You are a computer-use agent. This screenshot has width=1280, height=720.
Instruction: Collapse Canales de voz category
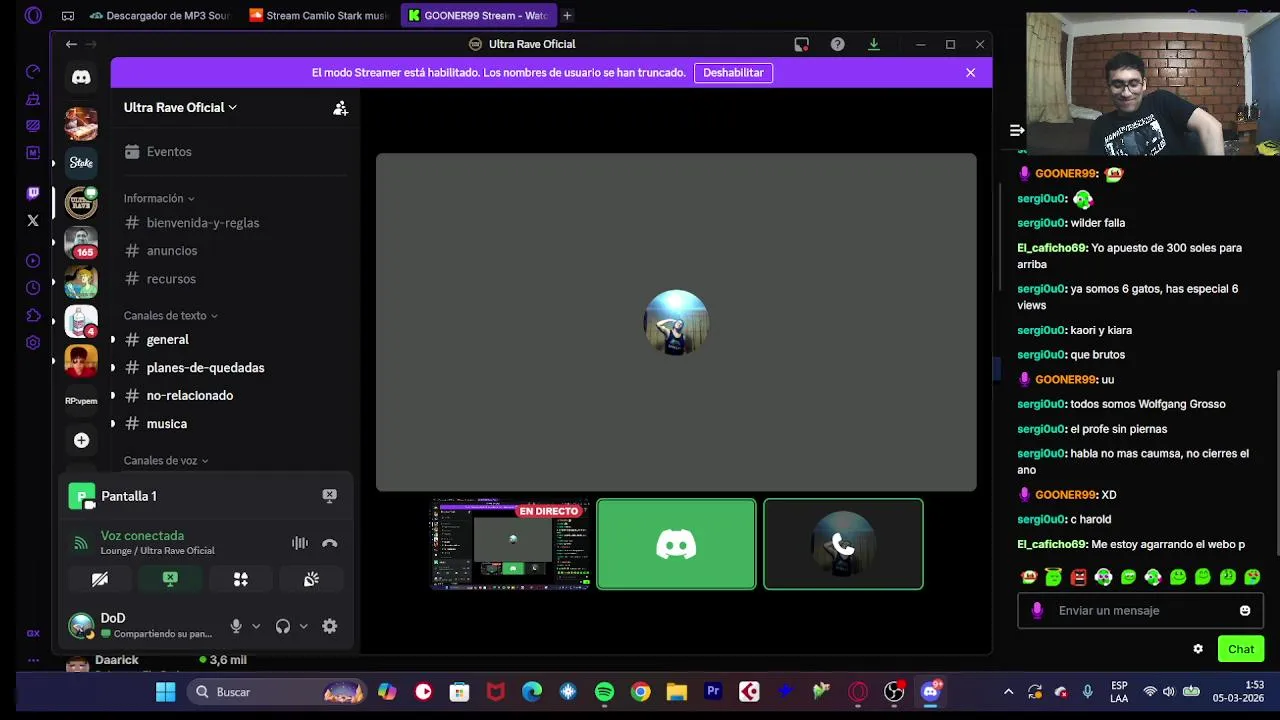click(x=166, y=460)
